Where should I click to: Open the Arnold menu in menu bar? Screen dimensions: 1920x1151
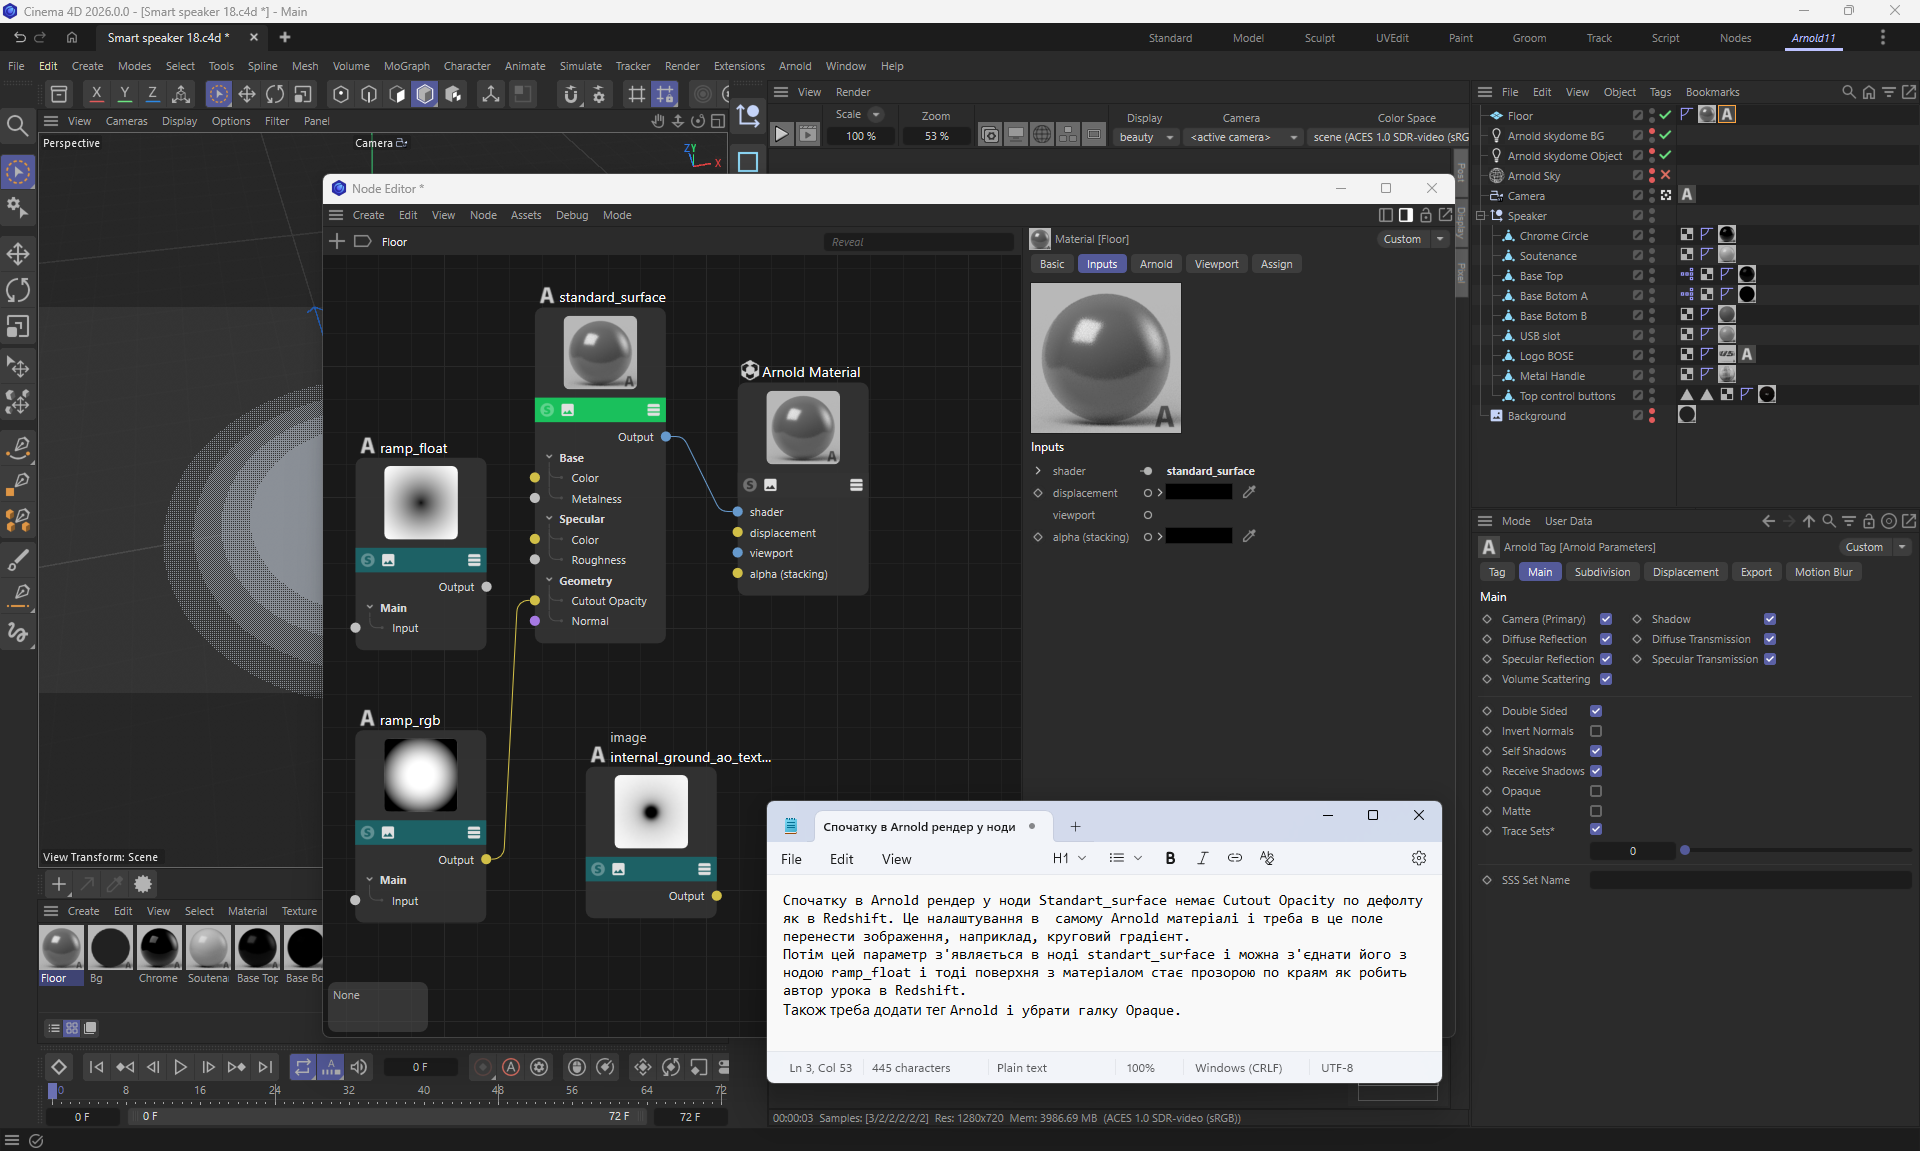(795, 66)
